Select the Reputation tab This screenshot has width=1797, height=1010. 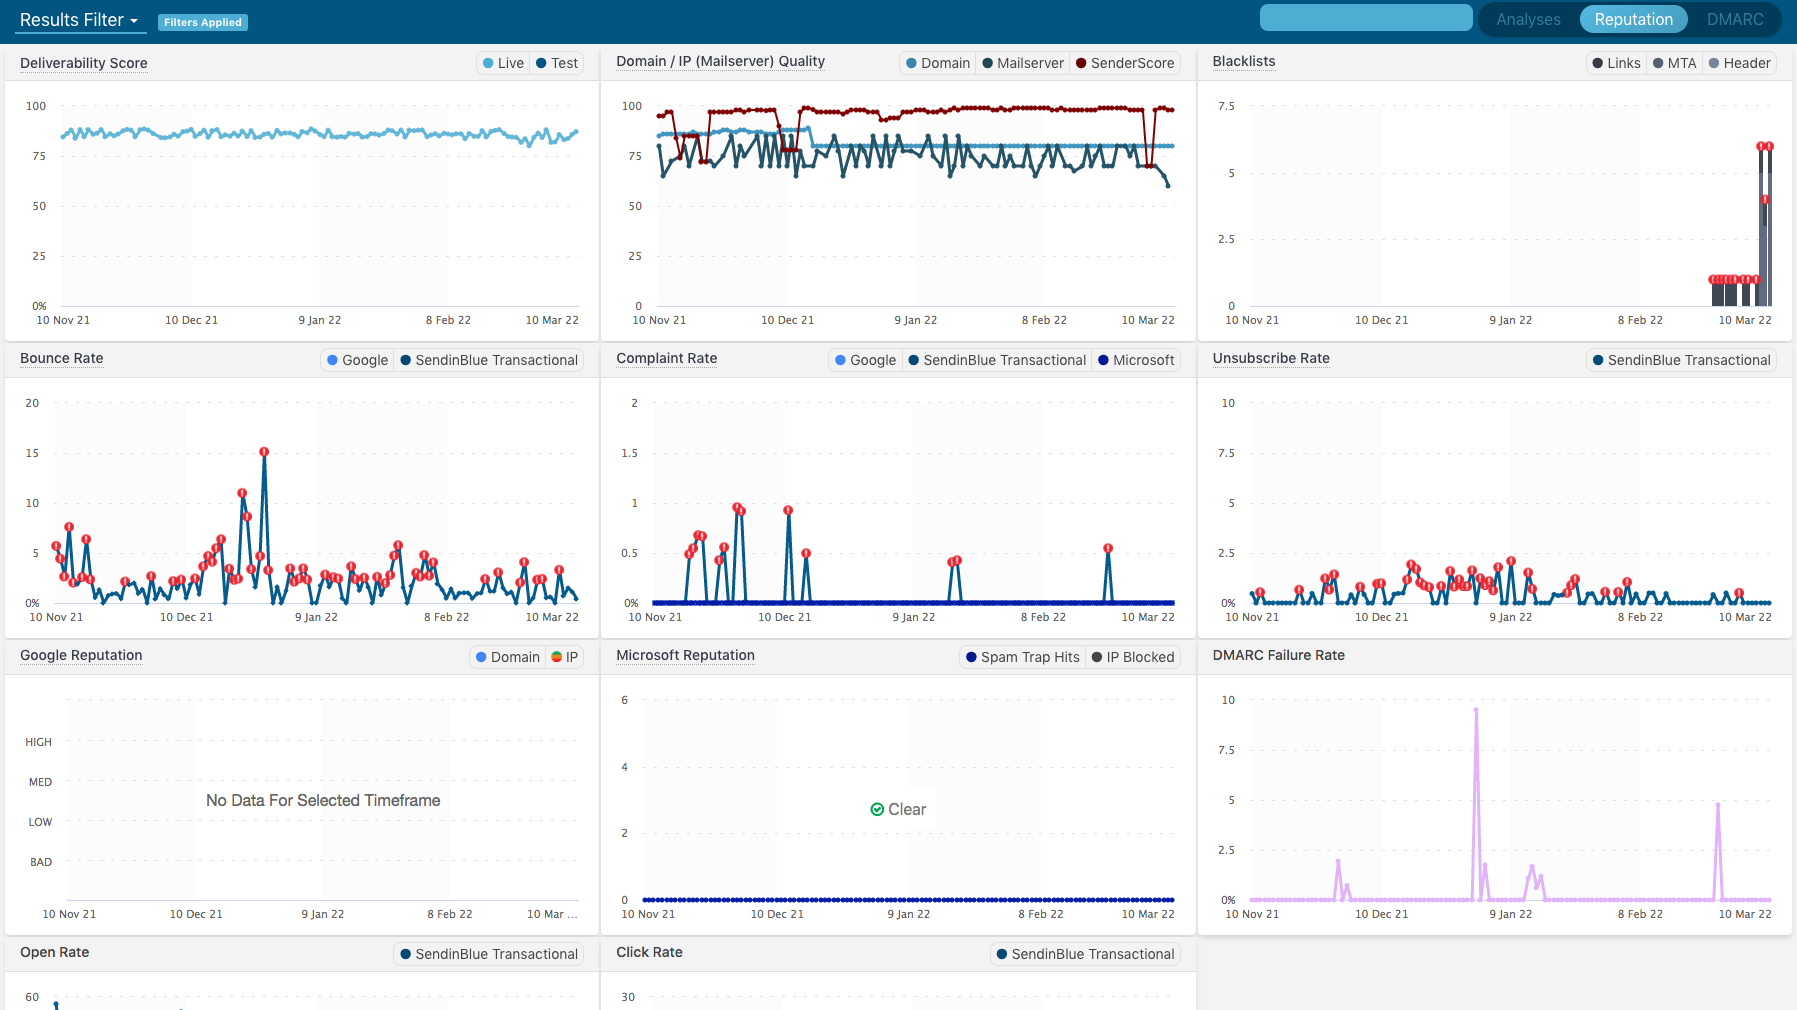pyautogui.click(x=1633, y=19)
